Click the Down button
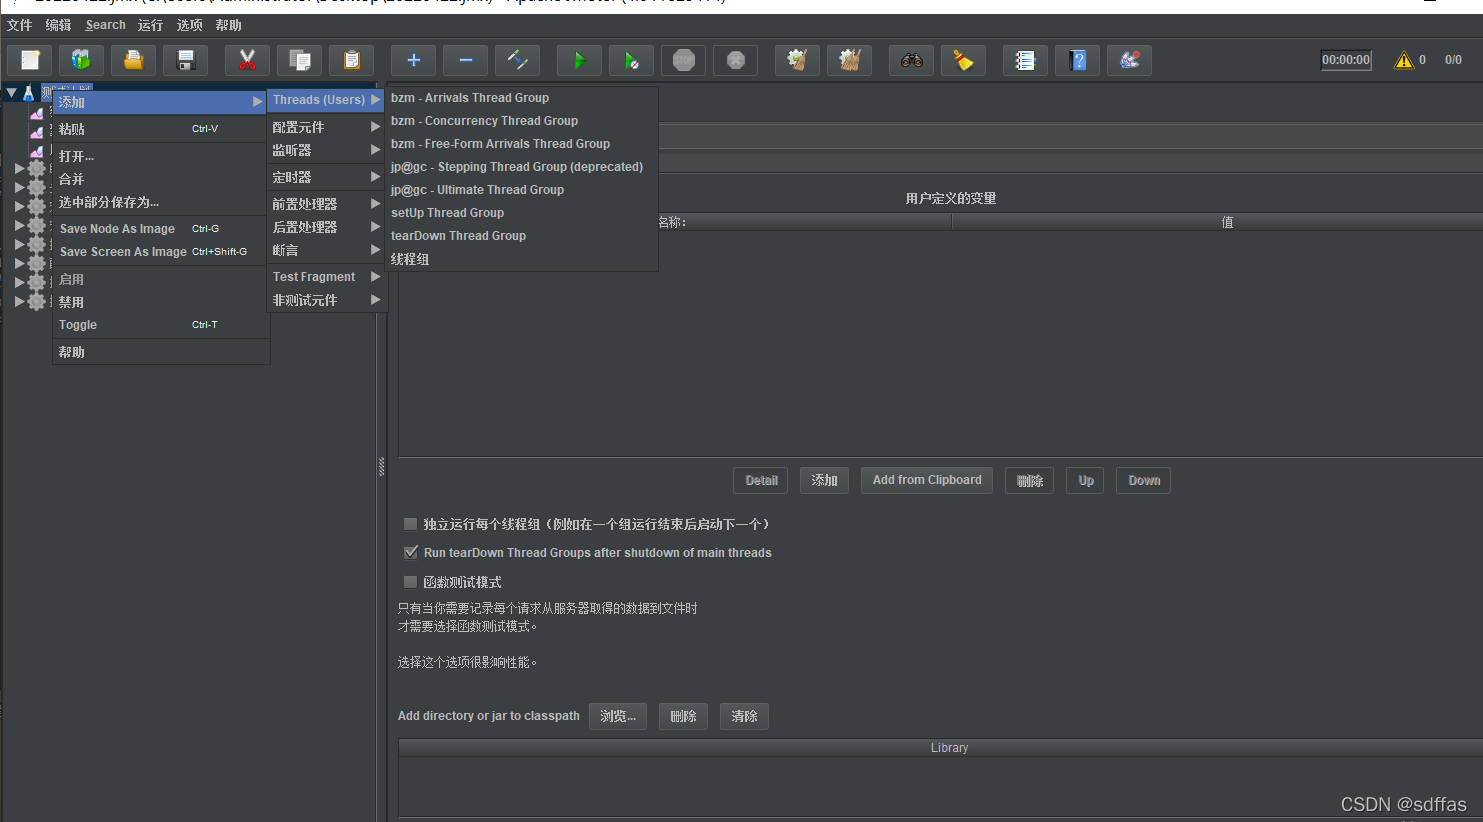Screen dimensions: 1483x822 (x=1144, y=481)
